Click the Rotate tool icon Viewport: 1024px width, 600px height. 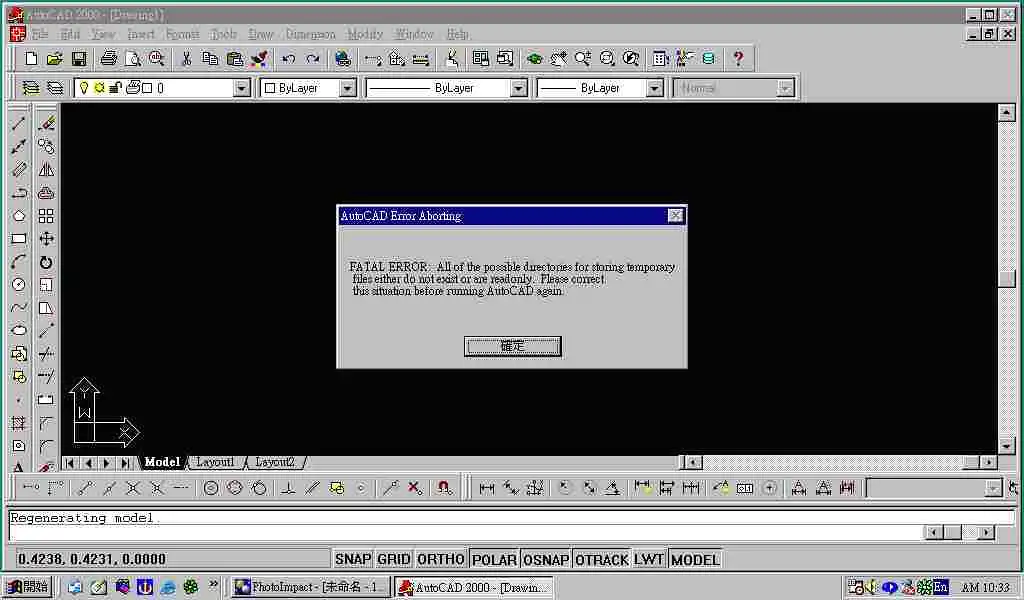tap(46, 262)
